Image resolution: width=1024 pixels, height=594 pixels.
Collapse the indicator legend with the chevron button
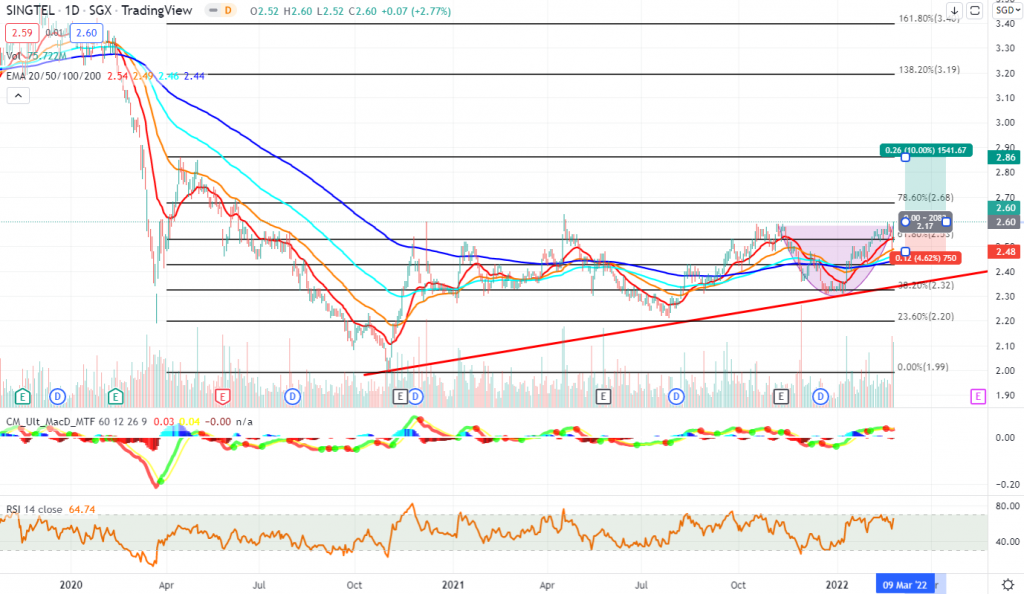coord(18,96)
